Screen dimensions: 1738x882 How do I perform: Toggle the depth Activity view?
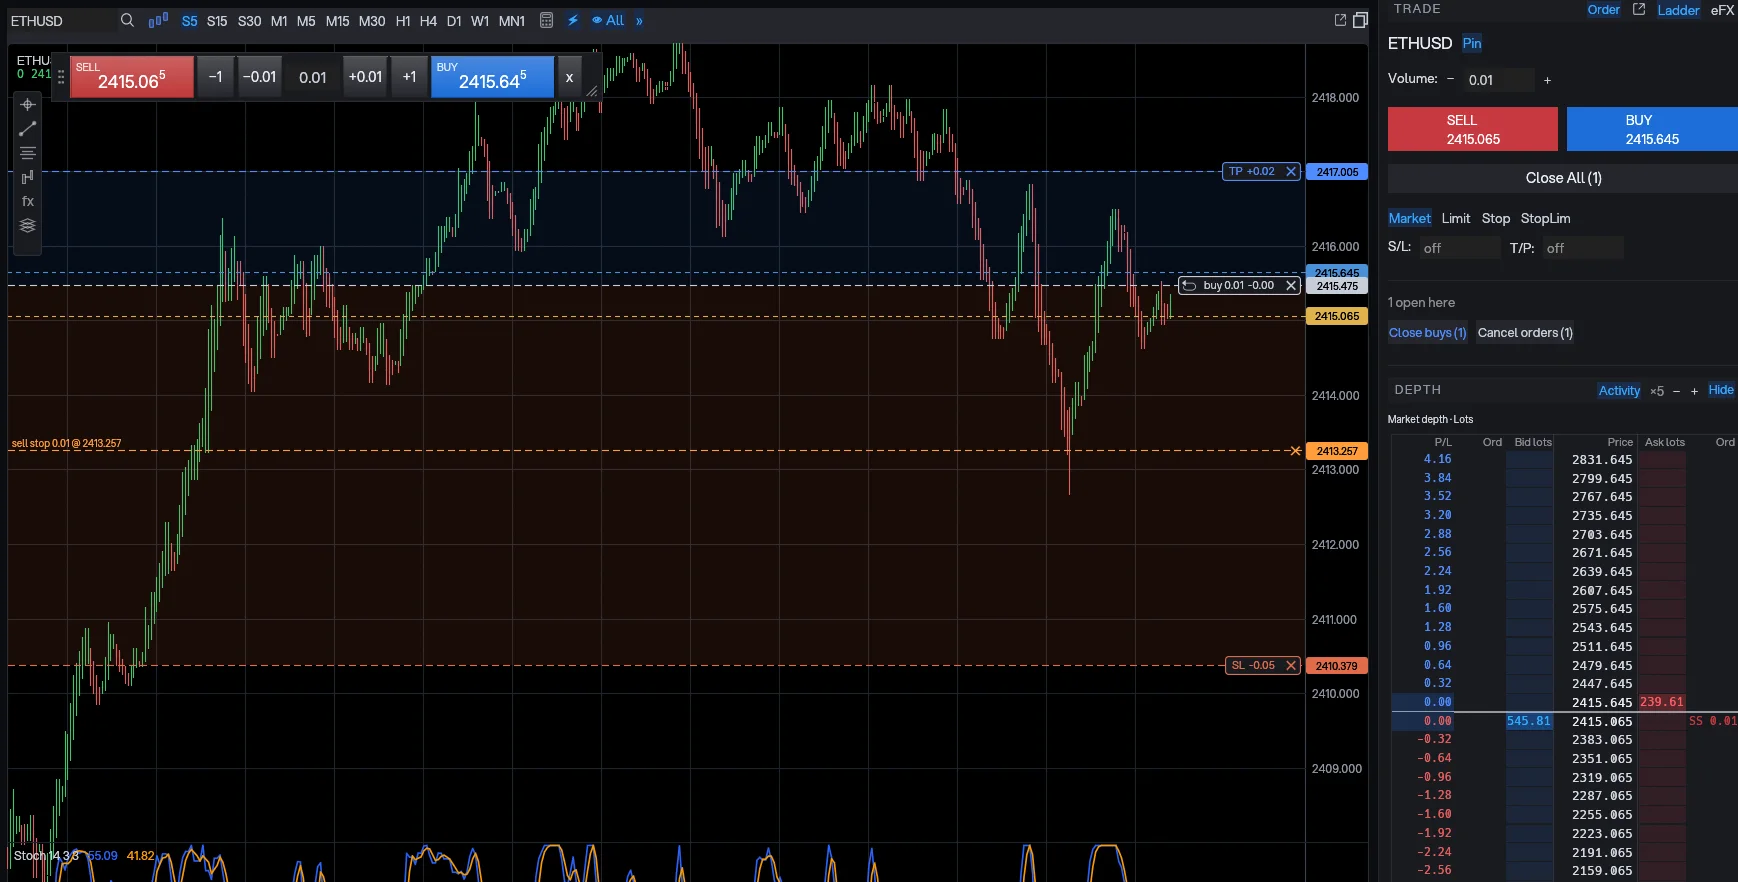(x=1619, y=391)
